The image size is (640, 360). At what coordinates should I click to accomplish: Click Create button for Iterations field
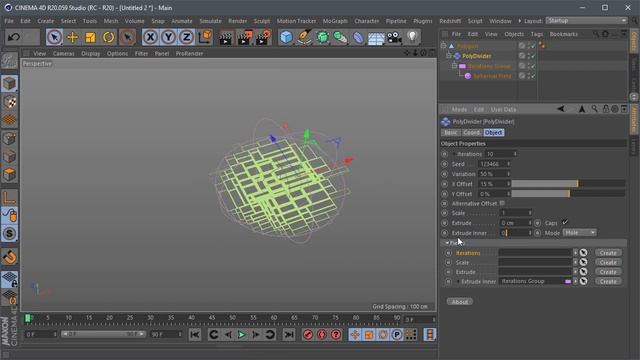click(608, 253)
